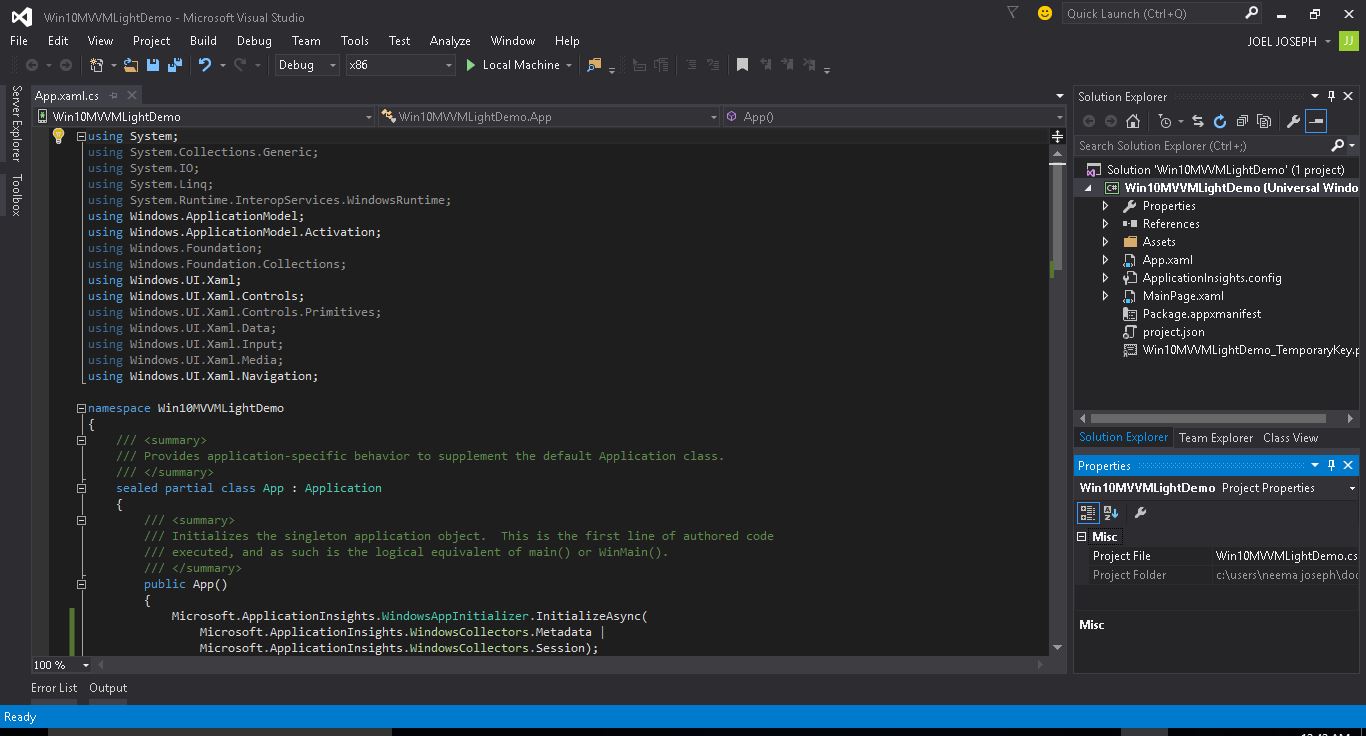Collapse the namespace Win10MVVMLightDemo code block
Viewport: 1366px width, 736px height.
point(81,408)
